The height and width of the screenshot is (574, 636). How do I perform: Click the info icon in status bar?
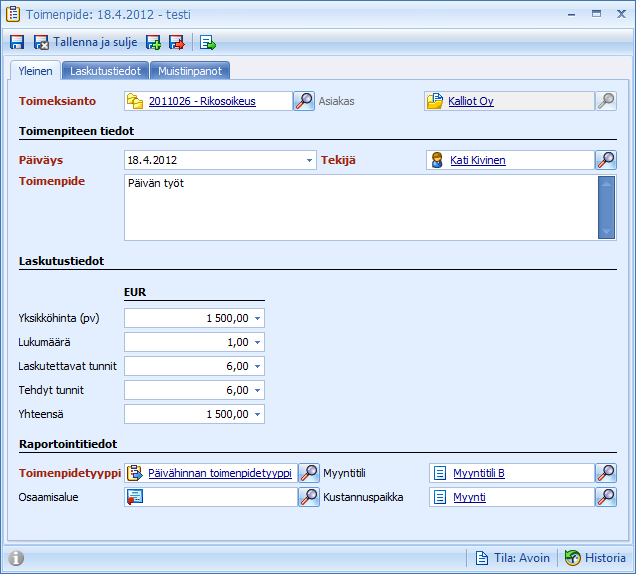(x=16, y=558)
